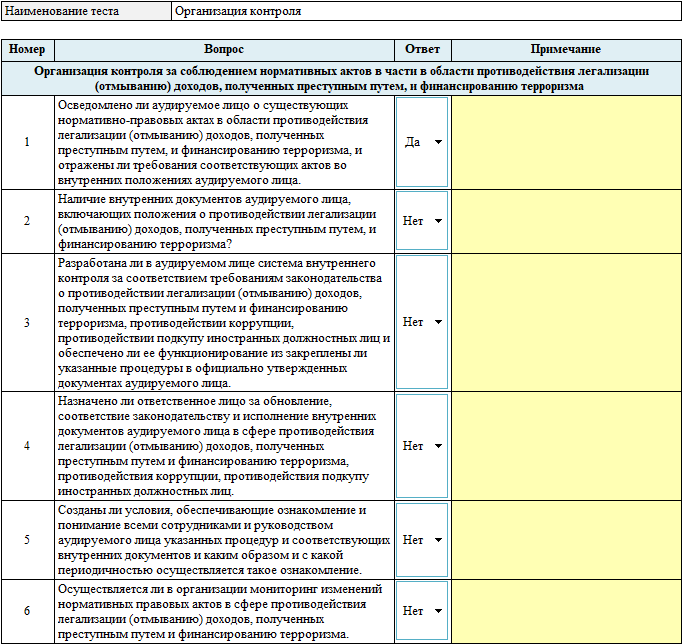Click the yellow note field for question 1
This screenshot has height=644, width=682.
(x=566, y=142)
